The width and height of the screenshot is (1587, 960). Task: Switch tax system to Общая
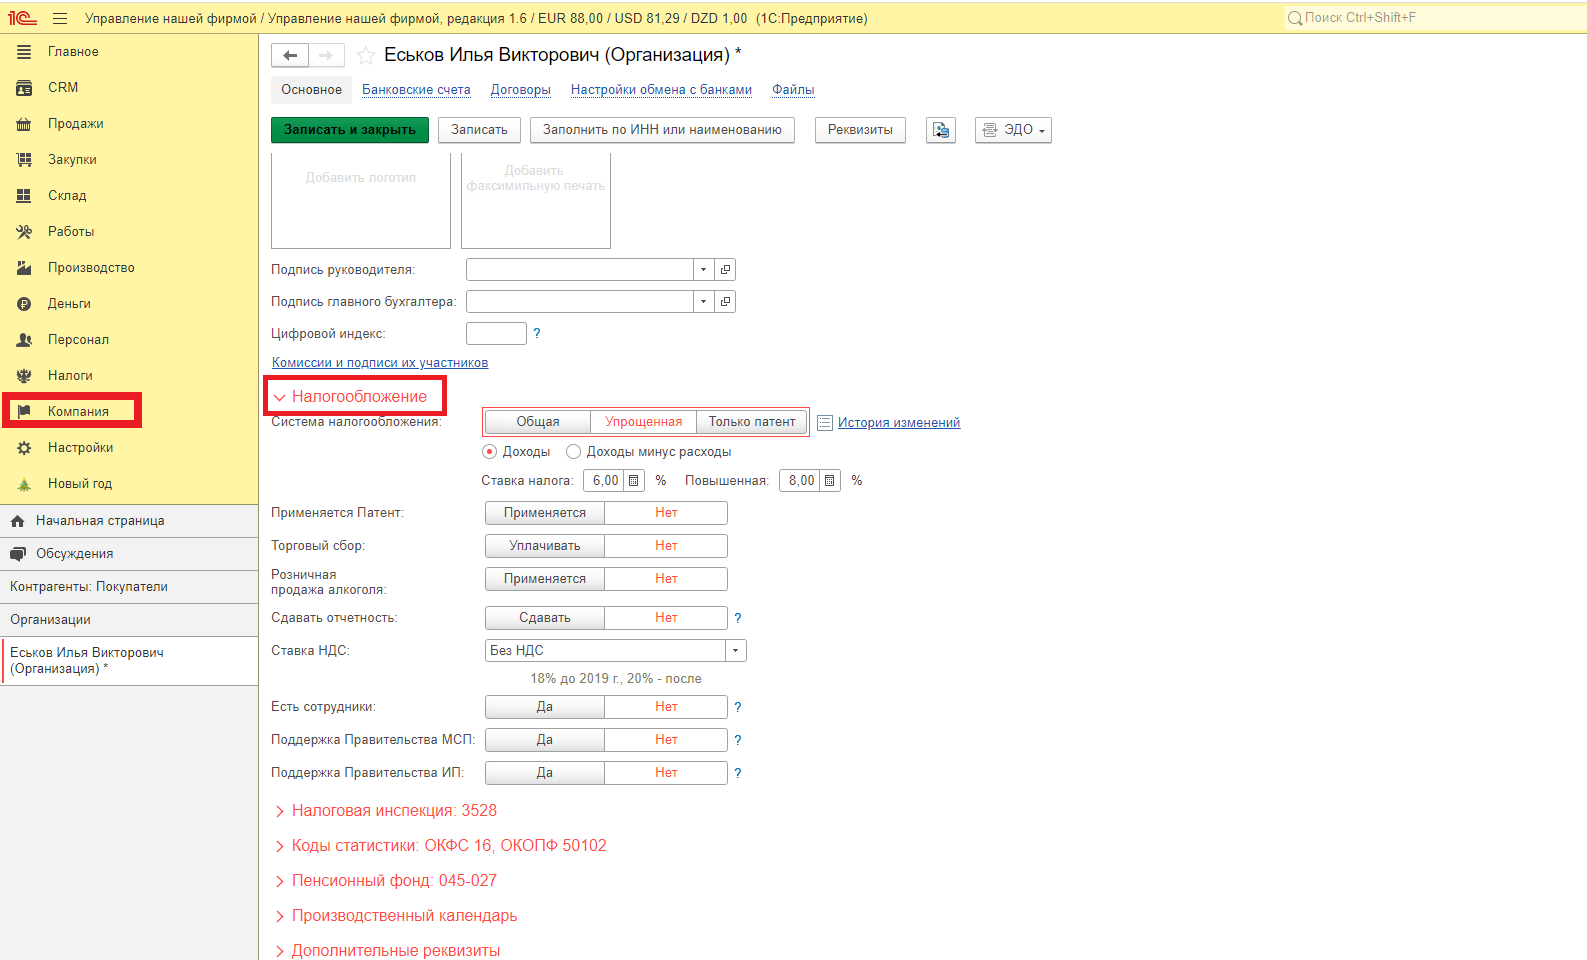[538, 422]
